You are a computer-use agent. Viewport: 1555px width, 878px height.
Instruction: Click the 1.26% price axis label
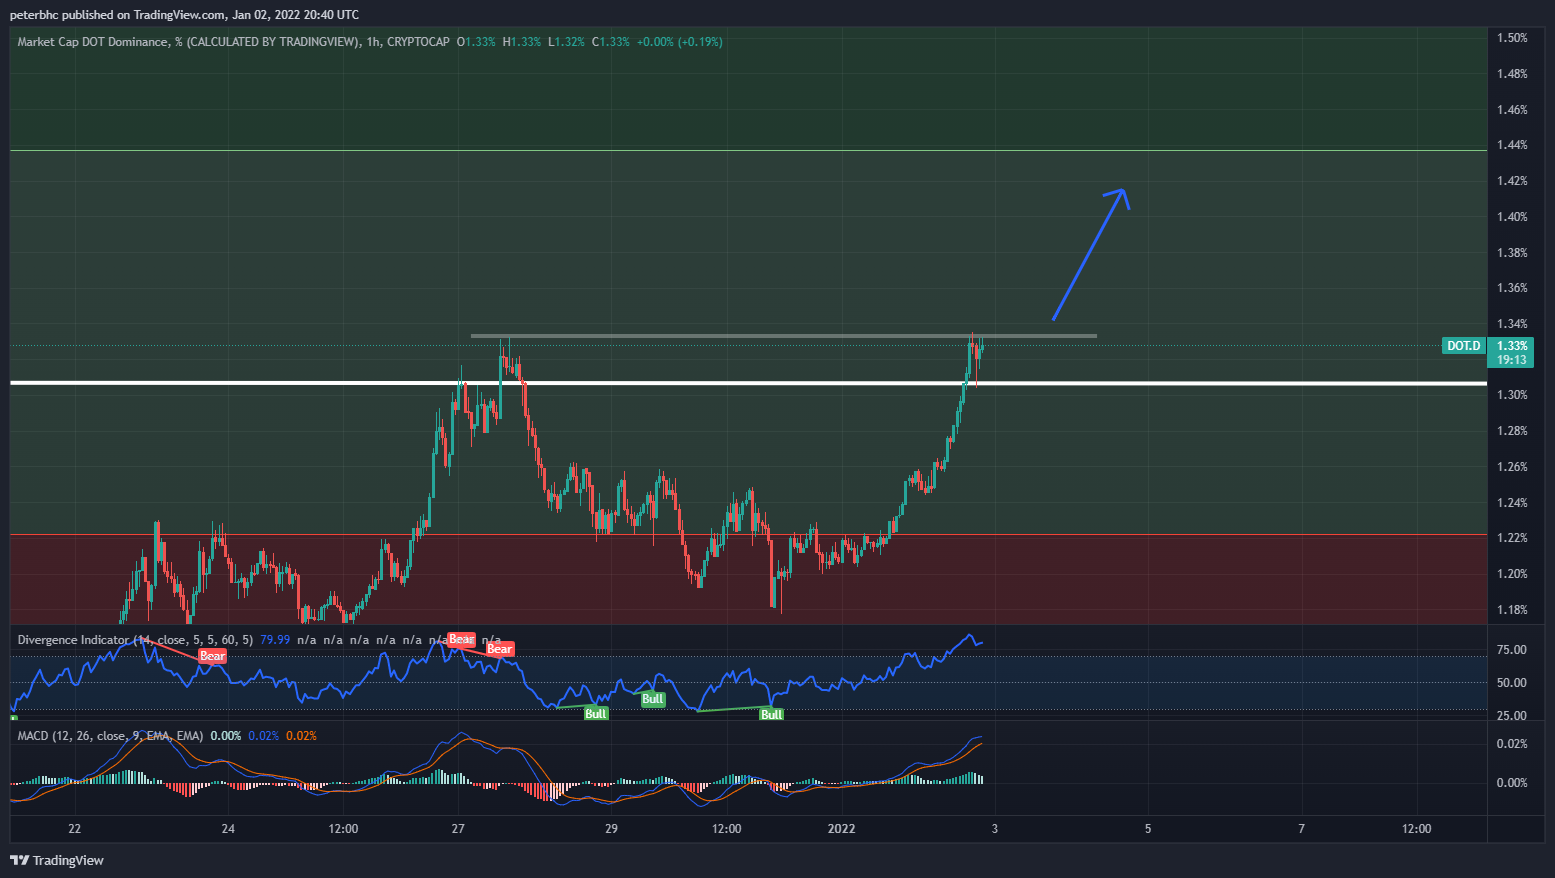click(x=1512, y=467)
